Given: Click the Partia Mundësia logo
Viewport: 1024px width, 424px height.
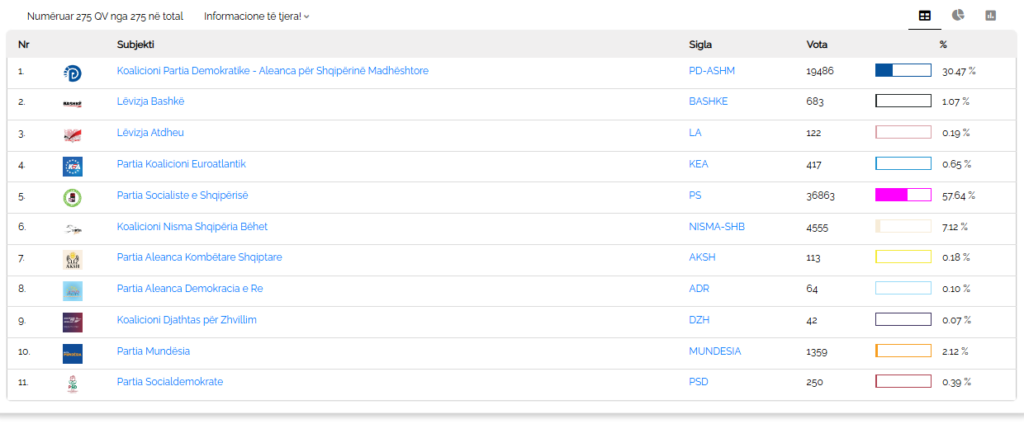Looking at the screenshot, I should (72, 353).
